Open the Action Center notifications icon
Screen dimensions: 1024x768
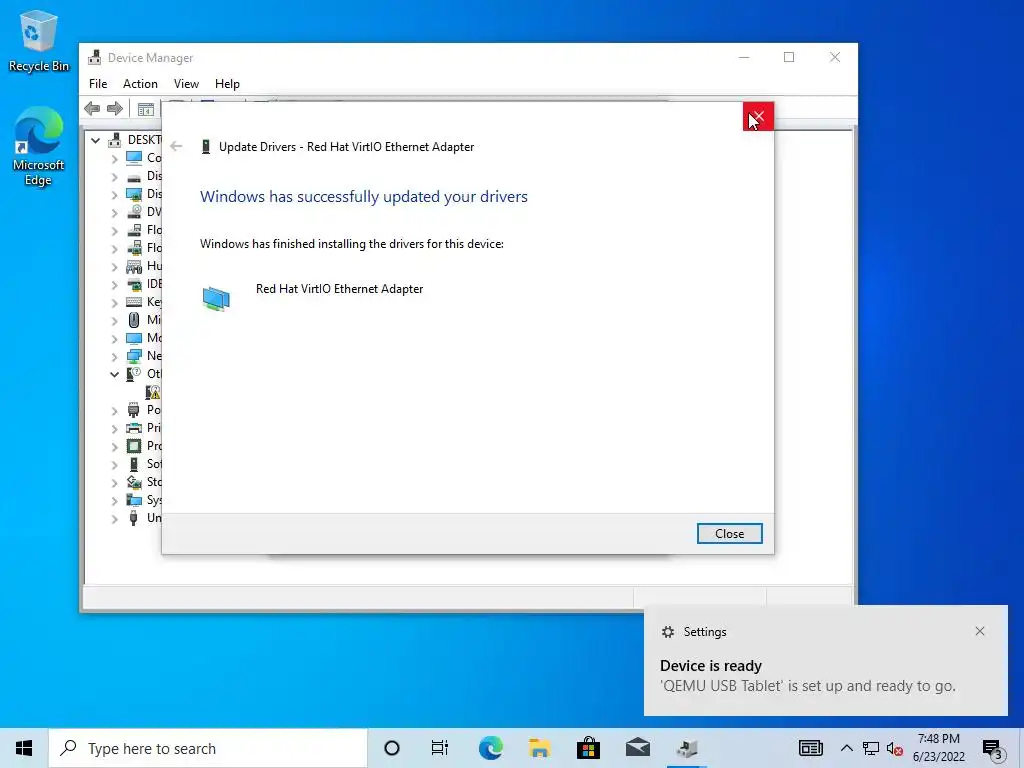tap(993, 749)
